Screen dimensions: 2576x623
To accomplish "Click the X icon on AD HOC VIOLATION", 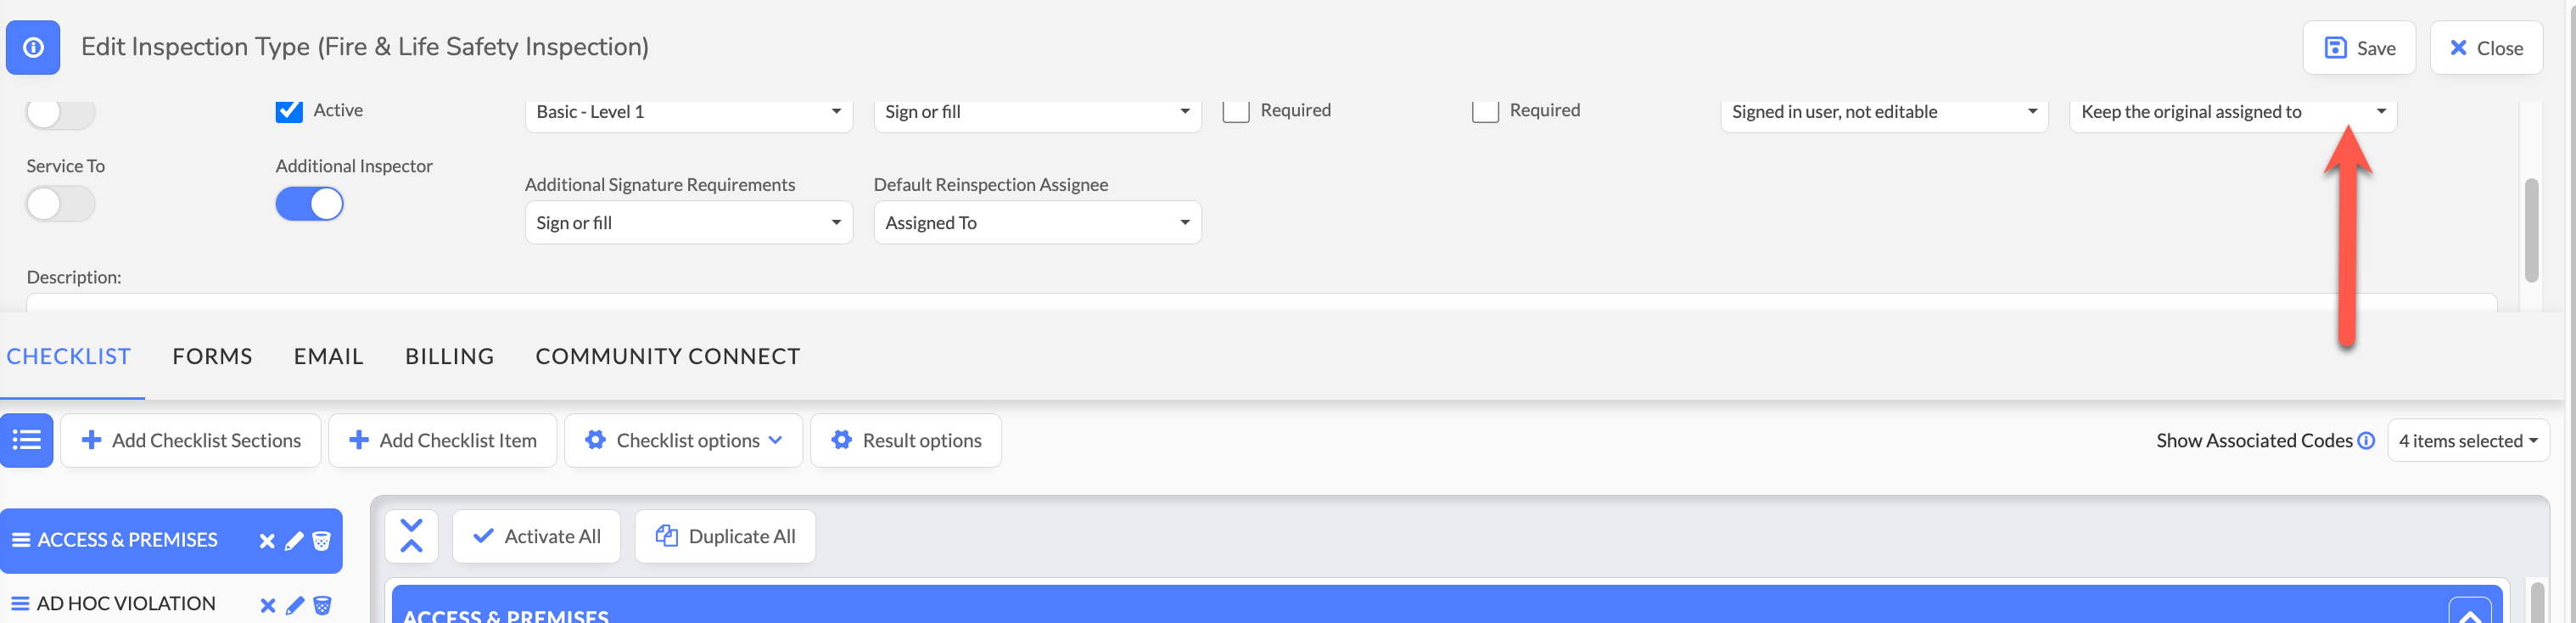I will [267, 605].
